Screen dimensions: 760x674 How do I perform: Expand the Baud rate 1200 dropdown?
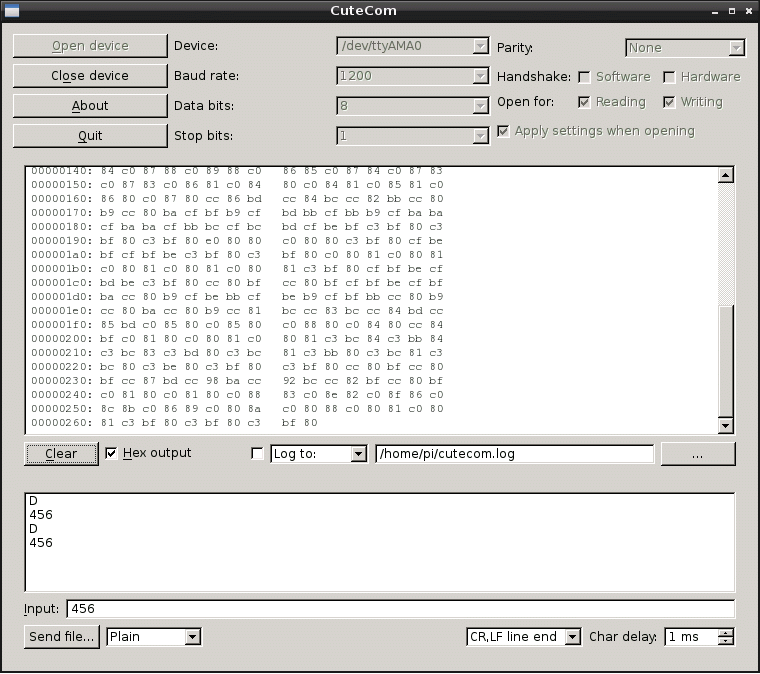(480, 76)
